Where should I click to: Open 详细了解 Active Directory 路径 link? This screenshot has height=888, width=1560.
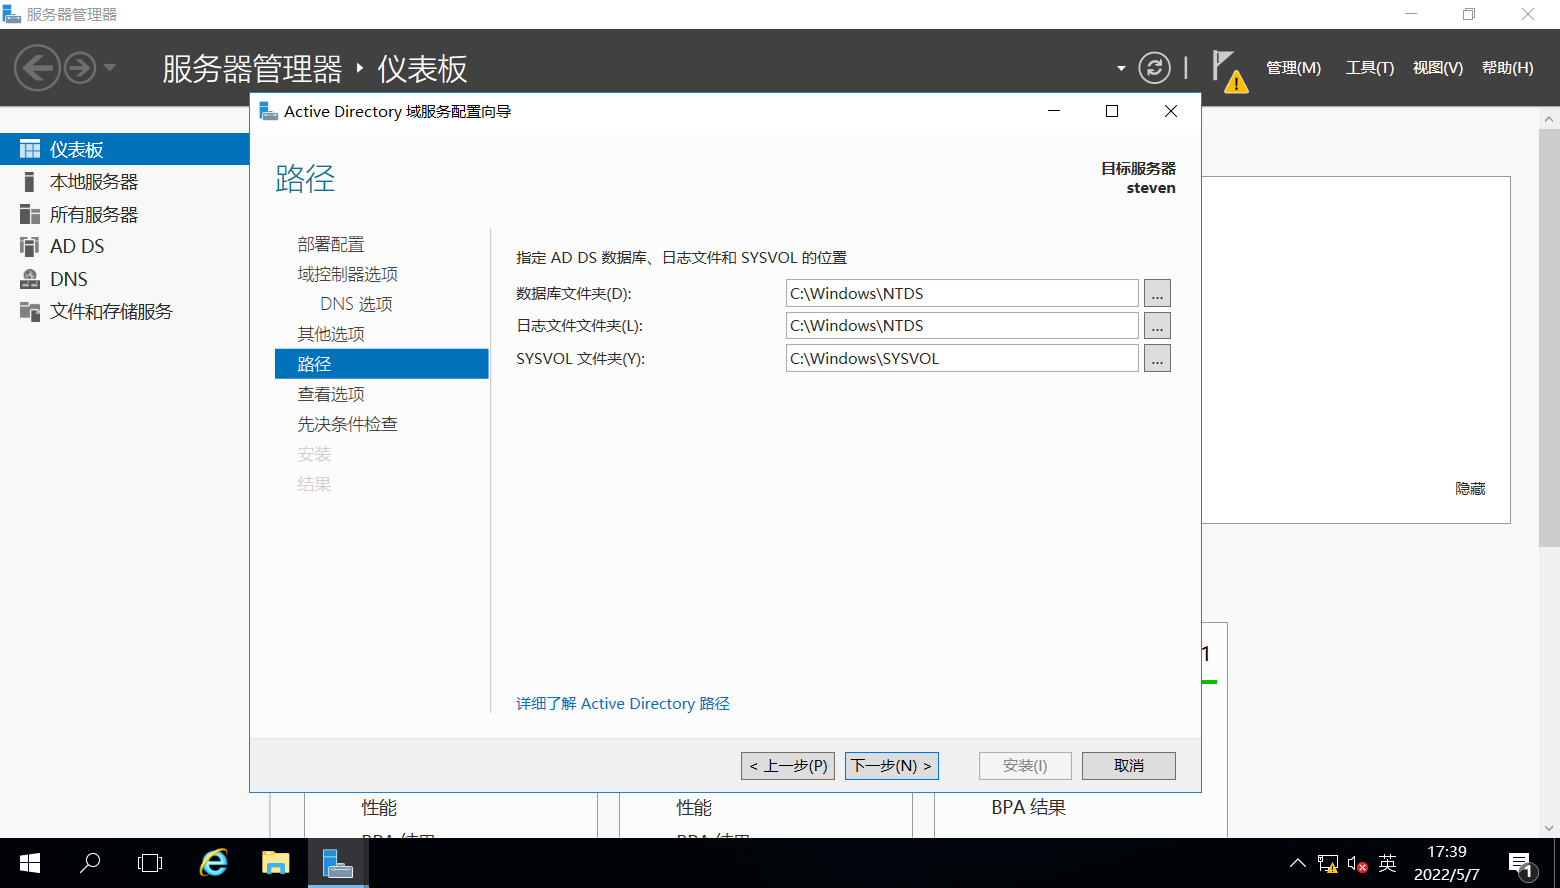pos(623,704)
